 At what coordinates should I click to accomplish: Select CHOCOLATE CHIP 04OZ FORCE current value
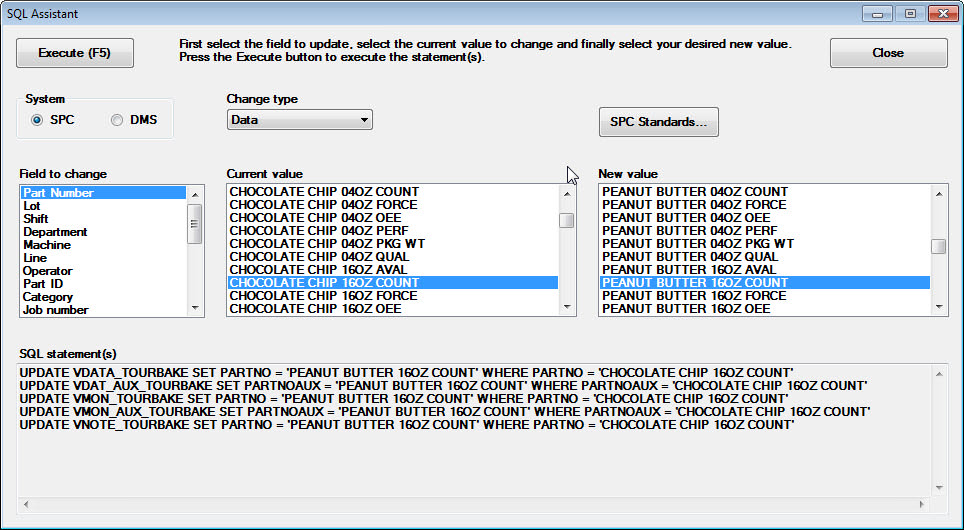click(324, 205)
